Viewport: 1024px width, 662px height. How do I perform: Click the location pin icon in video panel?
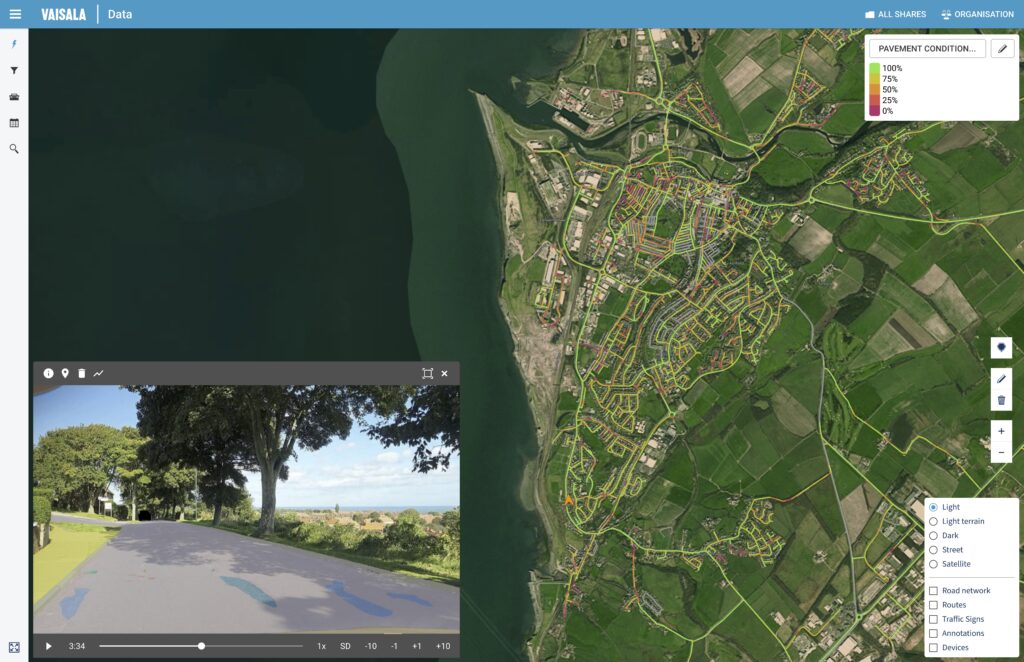pos(65,373)
